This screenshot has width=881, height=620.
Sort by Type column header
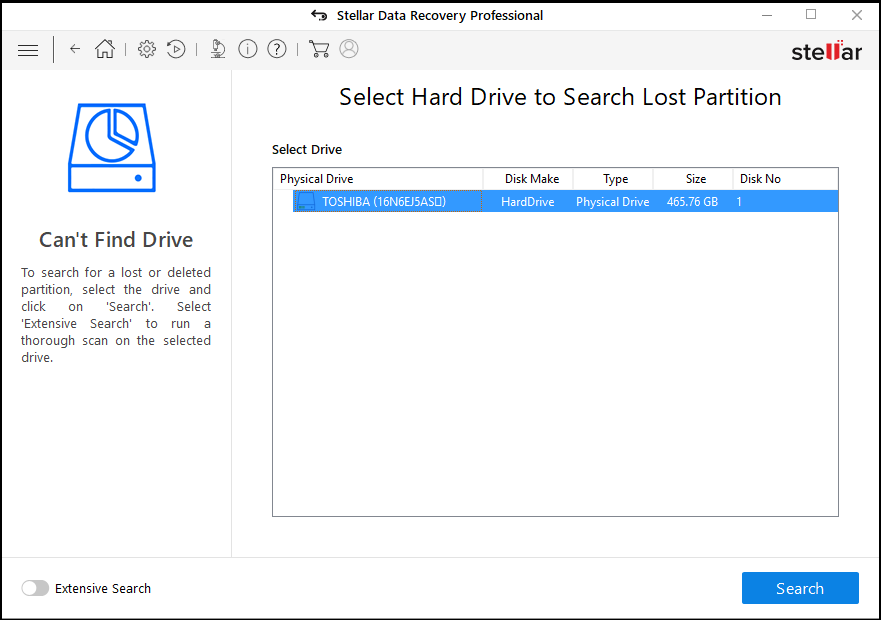614,179
